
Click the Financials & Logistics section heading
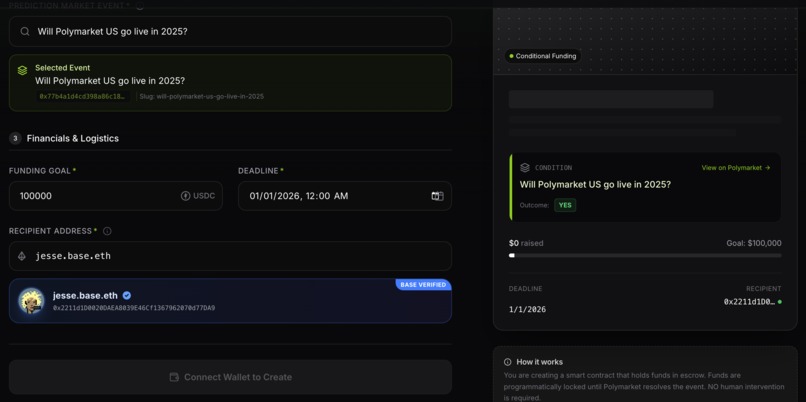(72, 138)
